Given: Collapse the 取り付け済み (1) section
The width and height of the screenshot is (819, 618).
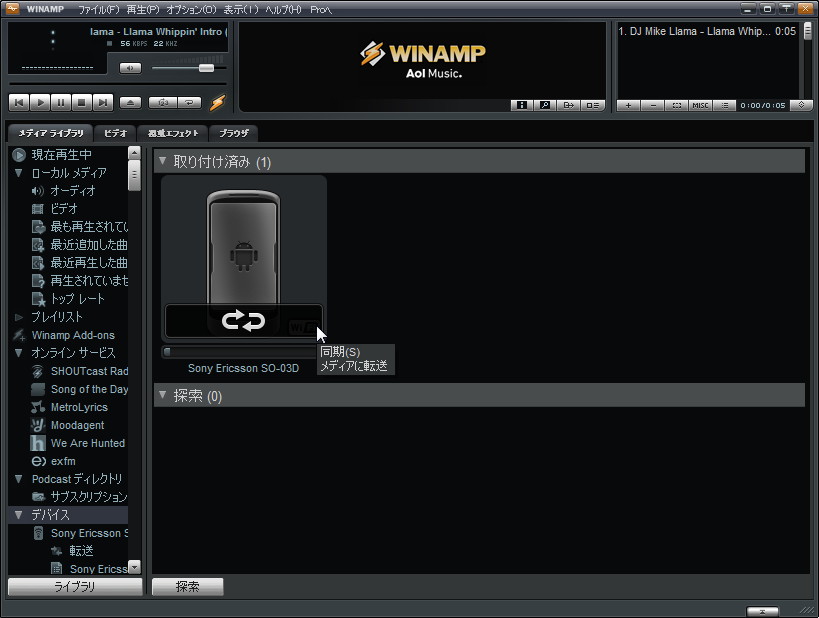Looking at the screenshot, I should [x=163, y=161].
